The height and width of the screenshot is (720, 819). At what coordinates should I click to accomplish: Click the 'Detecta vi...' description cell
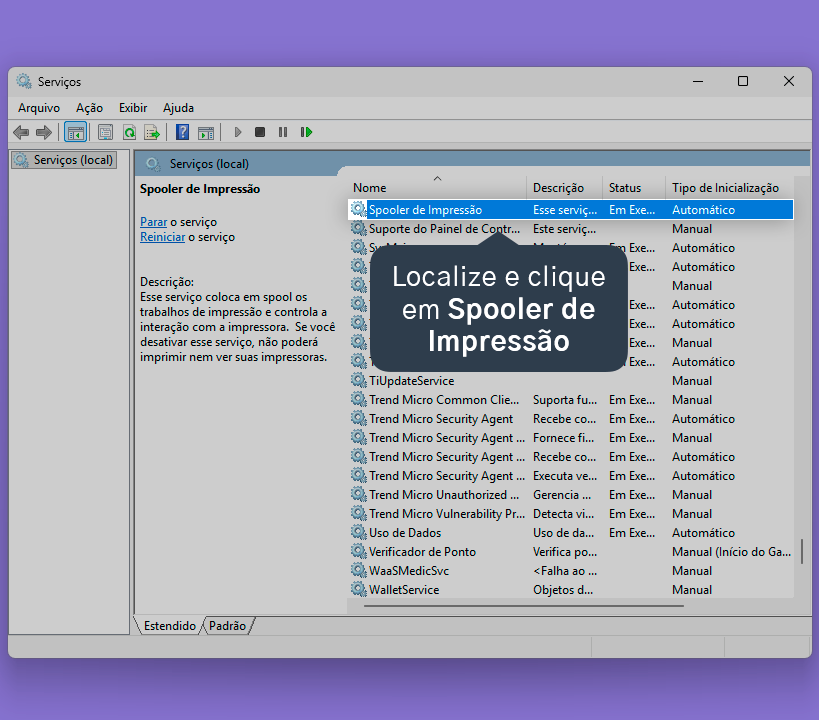point(563,514)
